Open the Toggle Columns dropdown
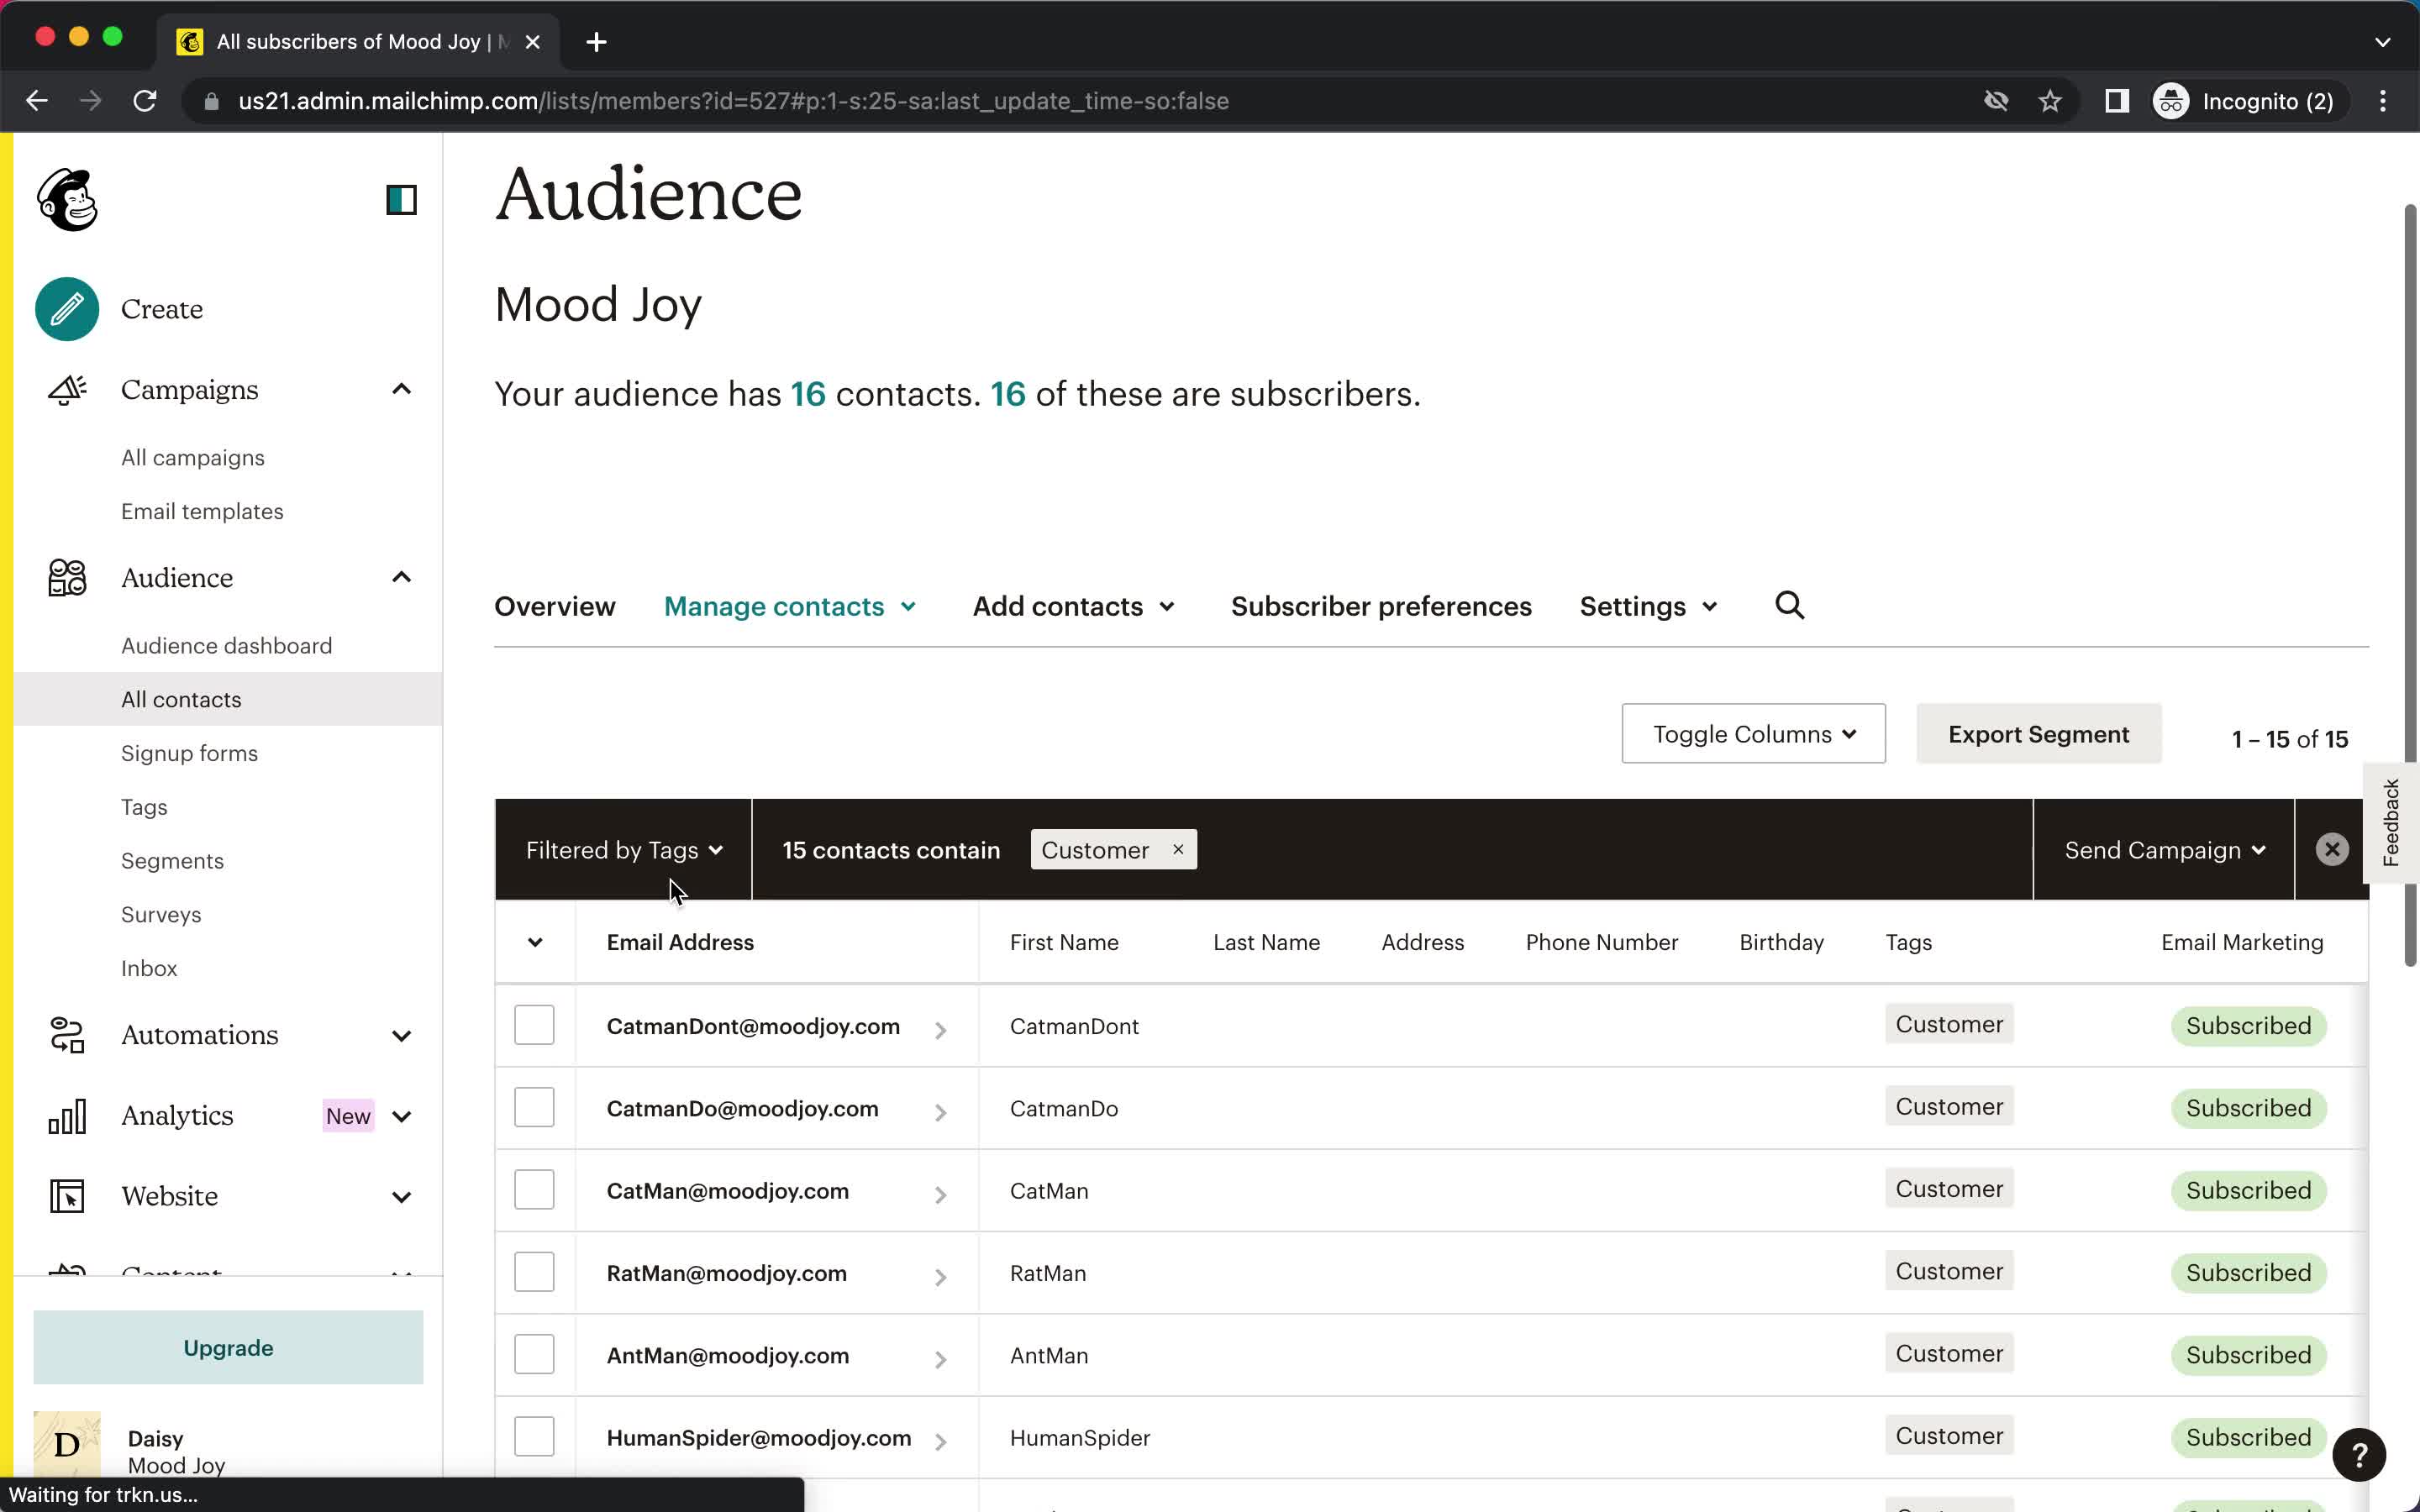 pos(1753,734)
